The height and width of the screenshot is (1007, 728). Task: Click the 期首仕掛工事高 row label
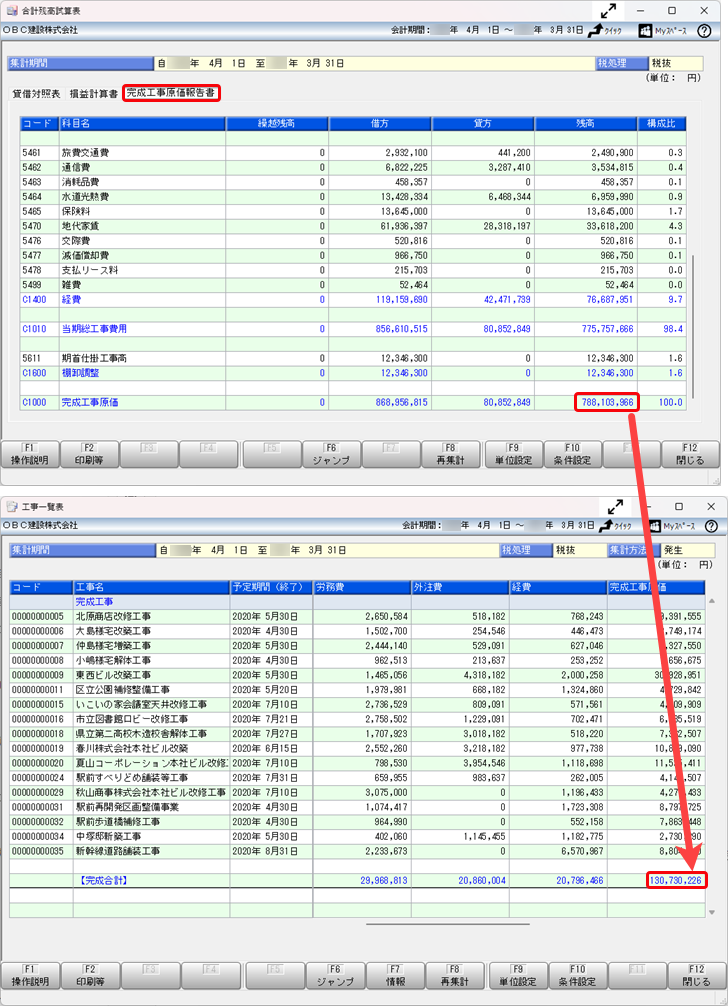click(94, 358)
